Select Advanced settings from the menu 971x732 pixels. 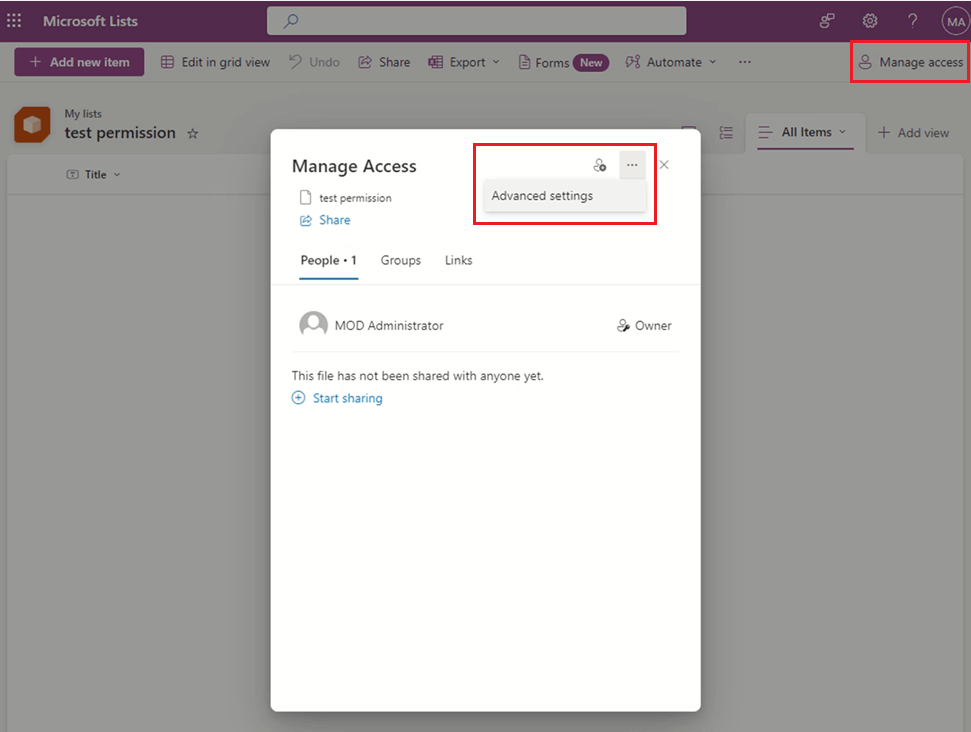pyautogui.click(x=541, y=196)
